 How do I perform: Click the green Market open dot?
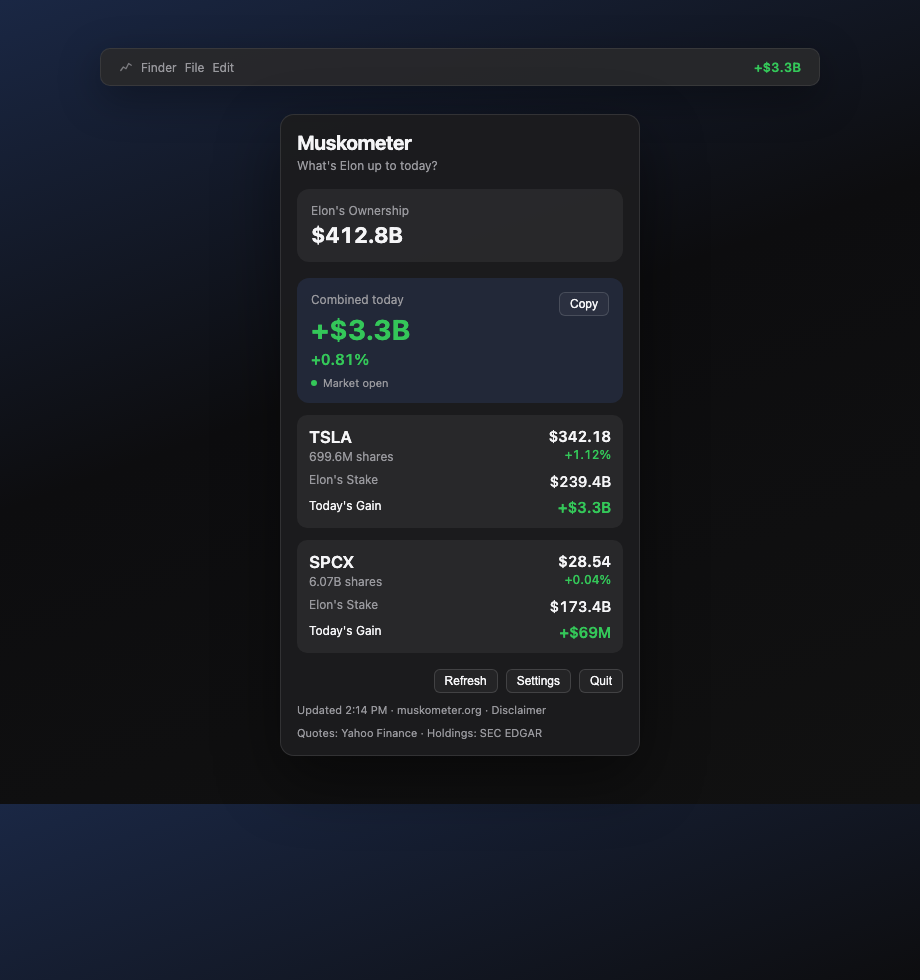pos(314,383)
